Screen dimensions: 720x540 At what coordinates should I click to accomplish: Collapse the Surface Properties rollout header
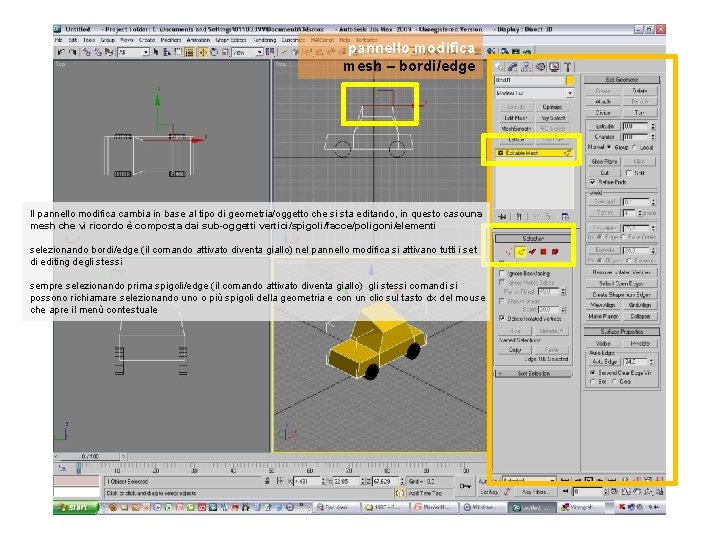pyautogui.click(x=622, y=332)
